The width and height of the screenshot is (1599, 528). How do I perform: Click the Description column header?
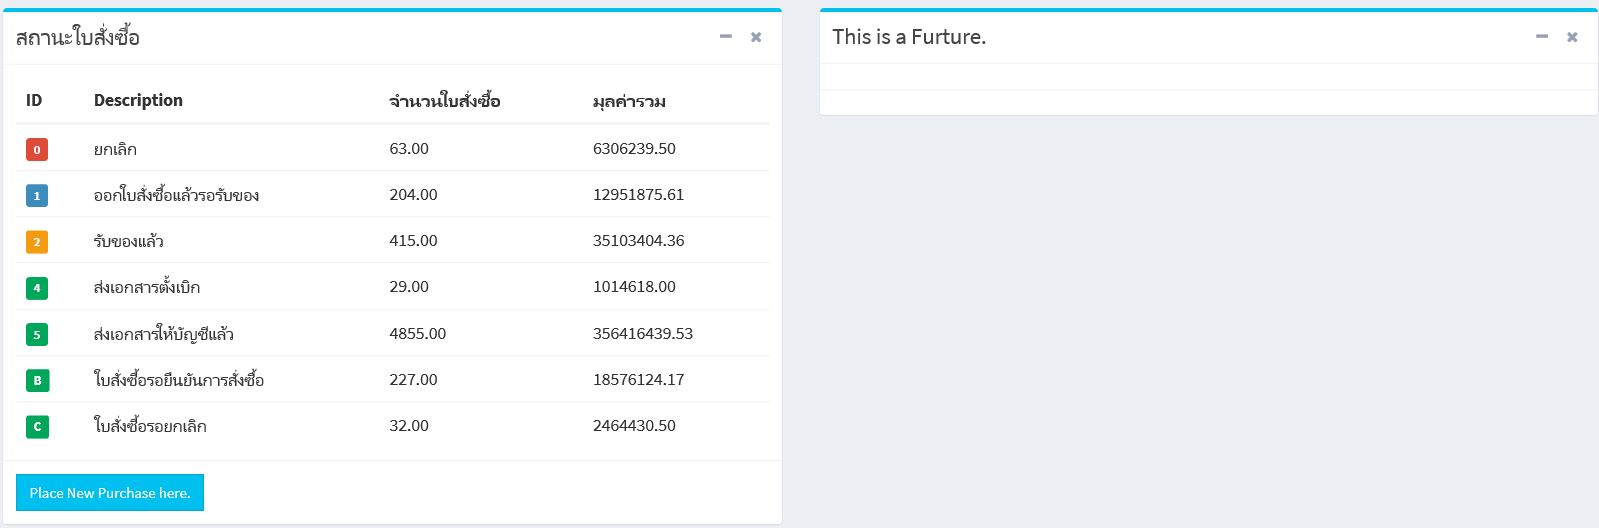(x=138, y=100)
